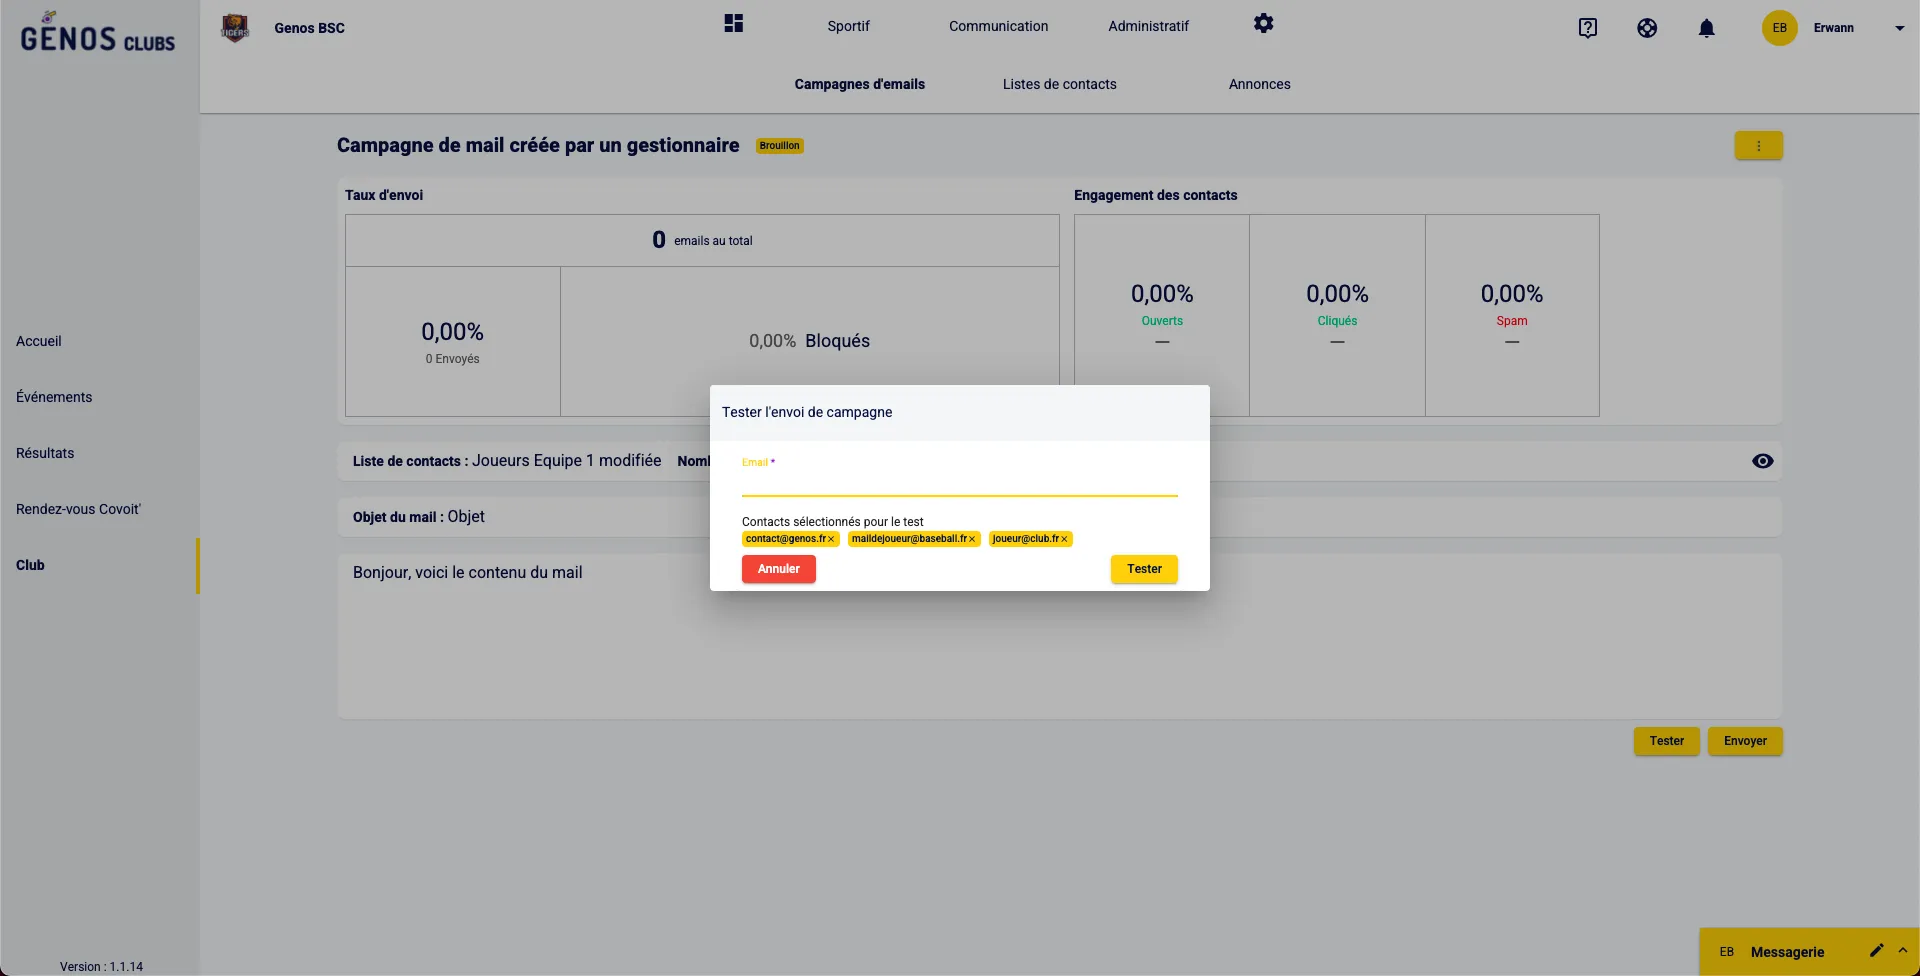
Task: Expand the Messagerie panel chevron
Action: click(x=1902, y=951)
